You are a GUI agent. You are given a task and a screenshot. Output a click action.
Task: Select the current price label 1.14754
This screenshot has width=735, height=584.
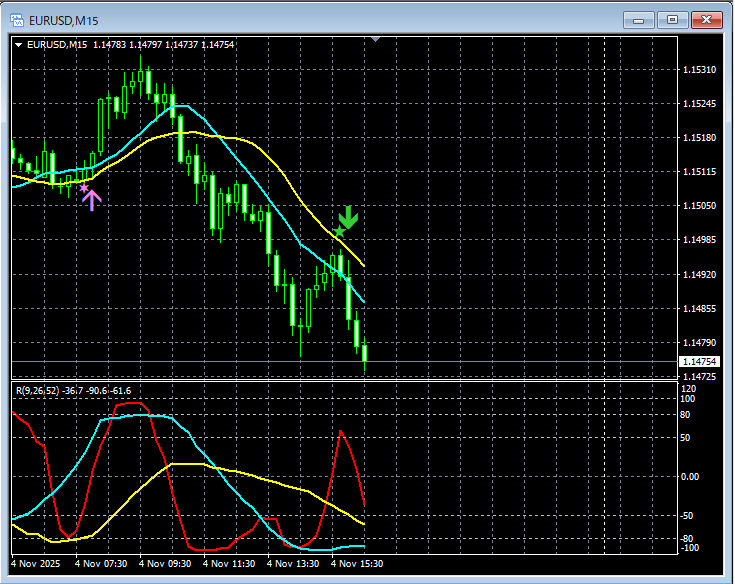(699, 361)
